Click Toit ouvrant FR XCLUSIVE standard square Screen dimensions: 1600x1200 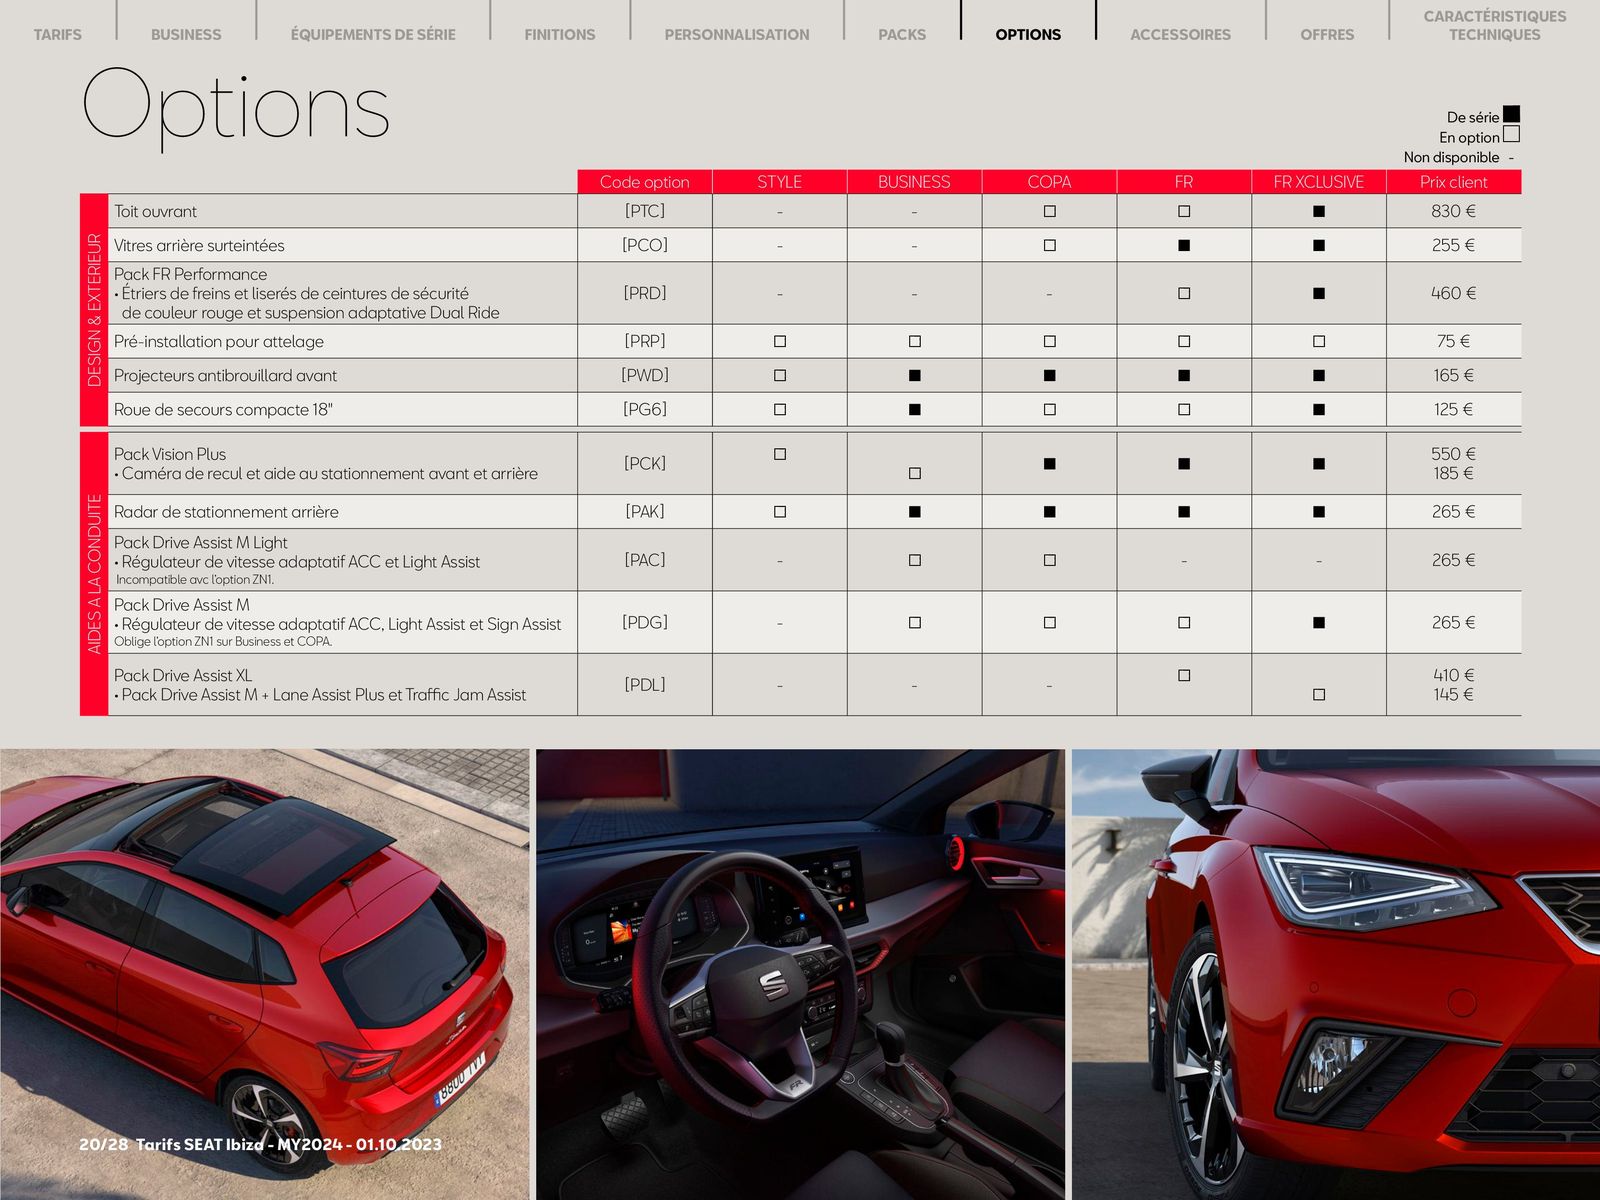(x=1319, y=211)
